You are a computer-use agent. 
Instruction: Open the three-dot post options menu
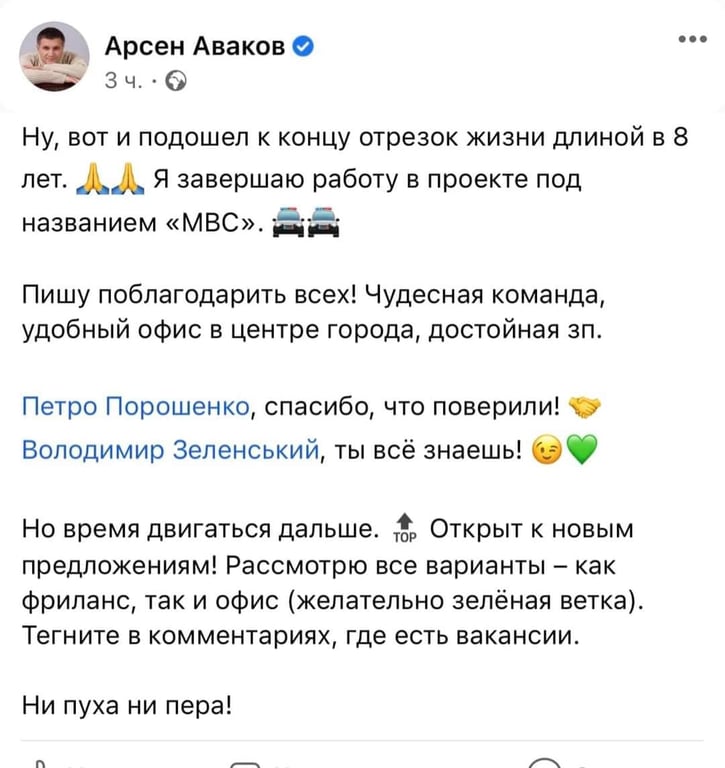[x=693, y=39]
